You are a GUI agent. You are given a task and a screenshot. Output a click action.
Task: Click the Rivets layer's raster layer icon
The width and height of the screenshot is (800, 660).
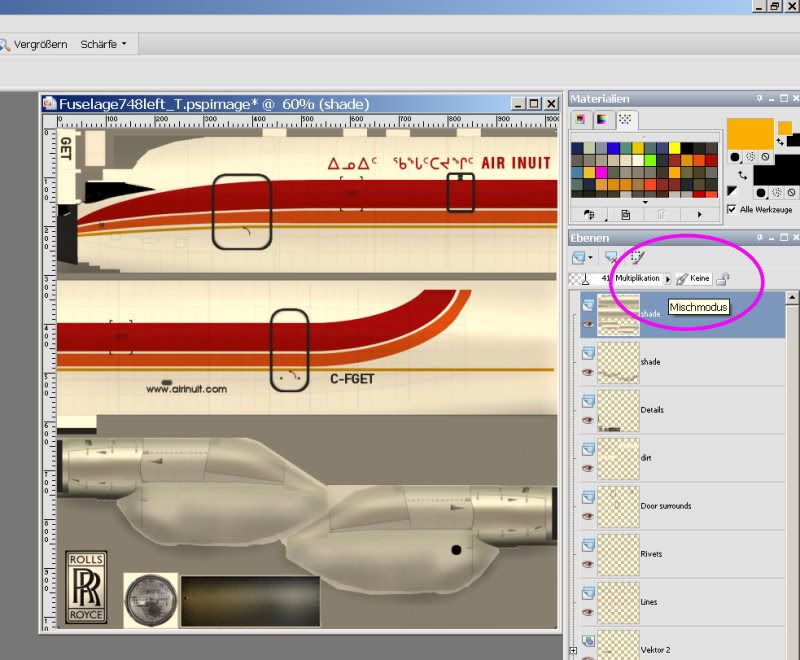588,545
